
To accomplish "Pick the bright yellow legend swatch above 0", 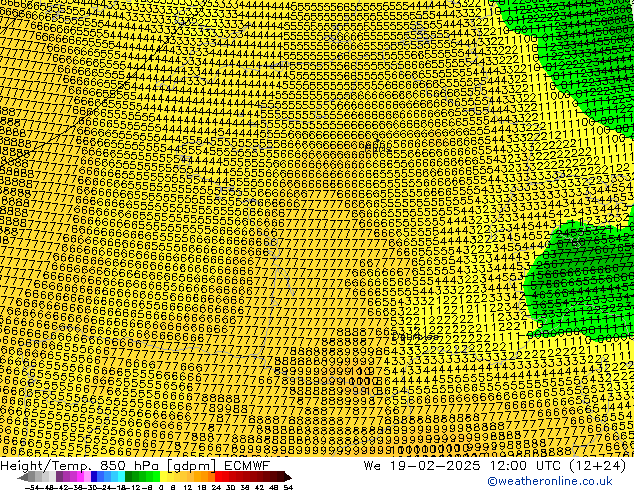I will click(x=163, y=477).
